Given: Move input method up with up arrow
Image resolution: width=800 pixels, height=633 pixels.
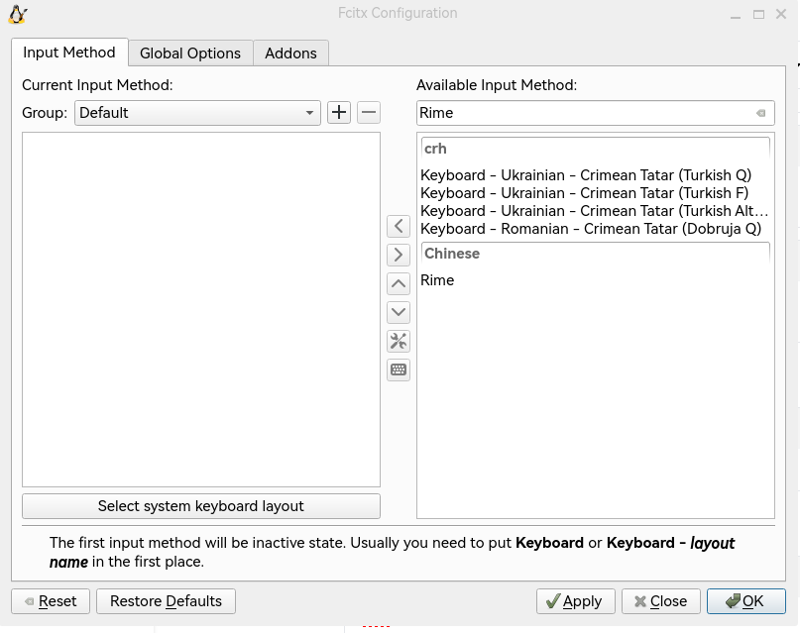Looking at the screenshot, I should tap(398, 284).
